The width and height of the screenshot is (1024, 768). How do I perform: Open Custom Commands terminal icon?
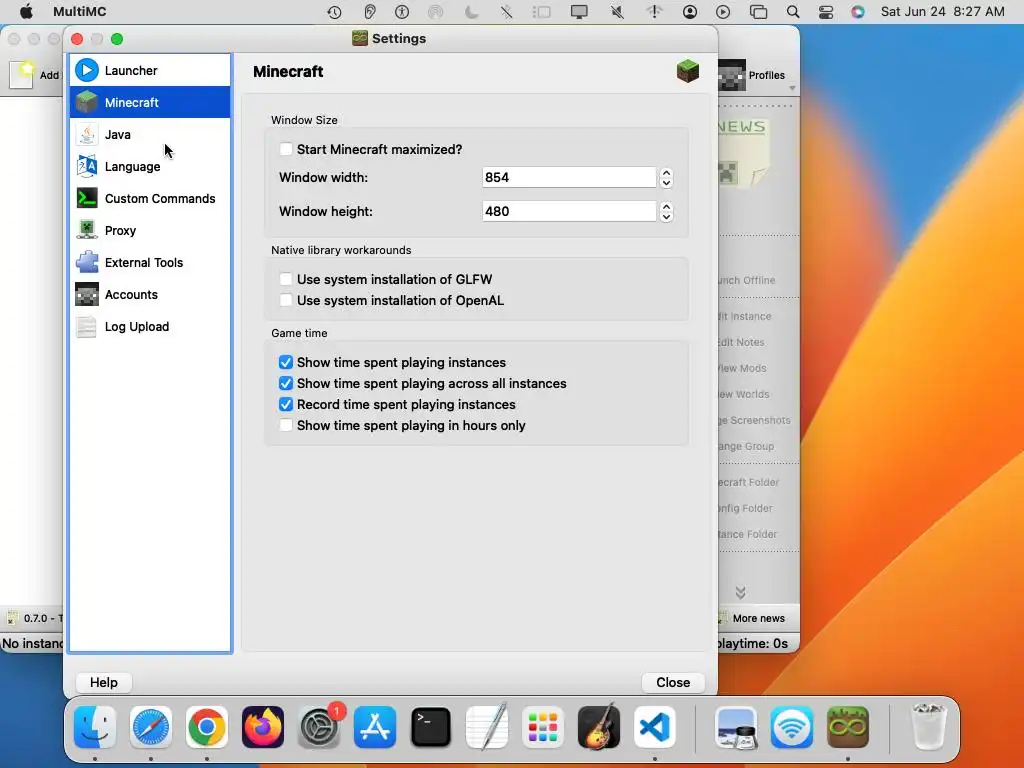pos(87,198)
